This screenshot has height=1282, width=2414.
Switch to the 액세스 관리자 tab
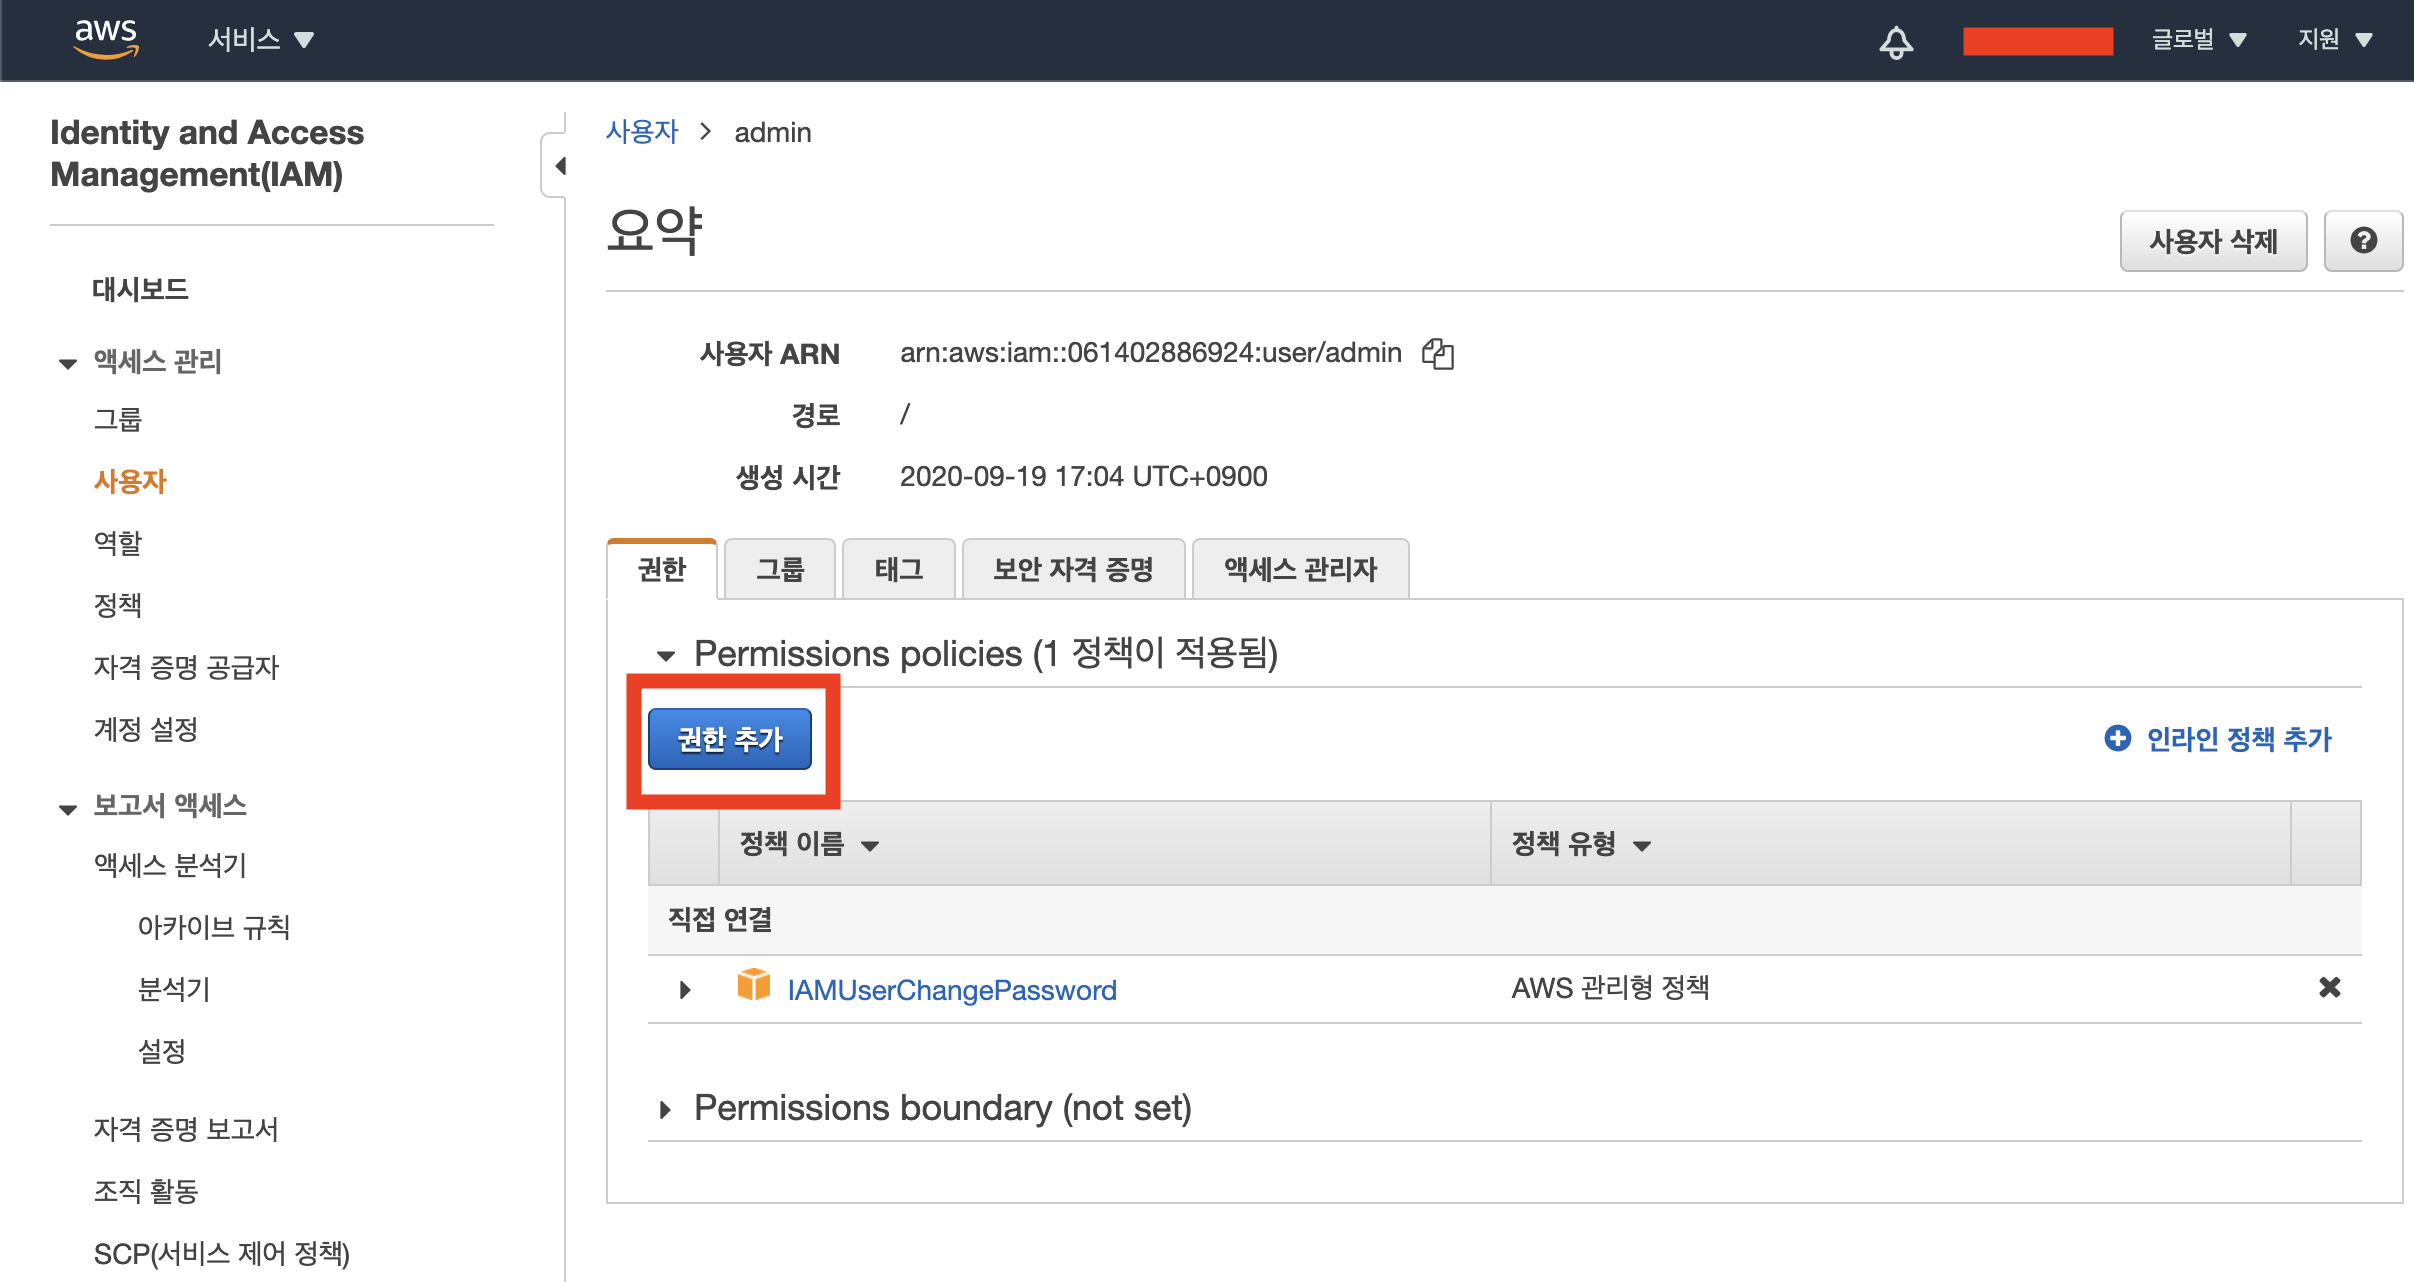pyautogui.click(x=1300, y=569)
